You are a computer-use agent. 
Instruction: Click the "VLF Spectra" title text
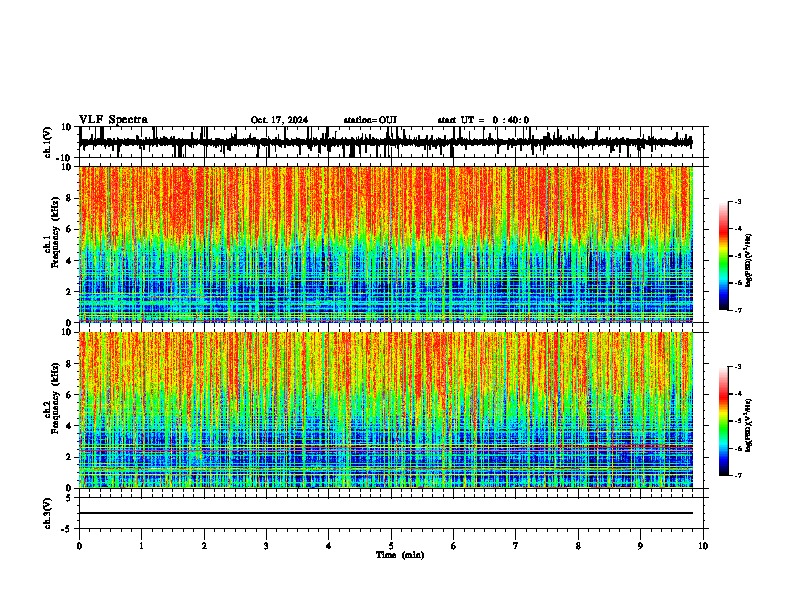(x=113, y=120)
